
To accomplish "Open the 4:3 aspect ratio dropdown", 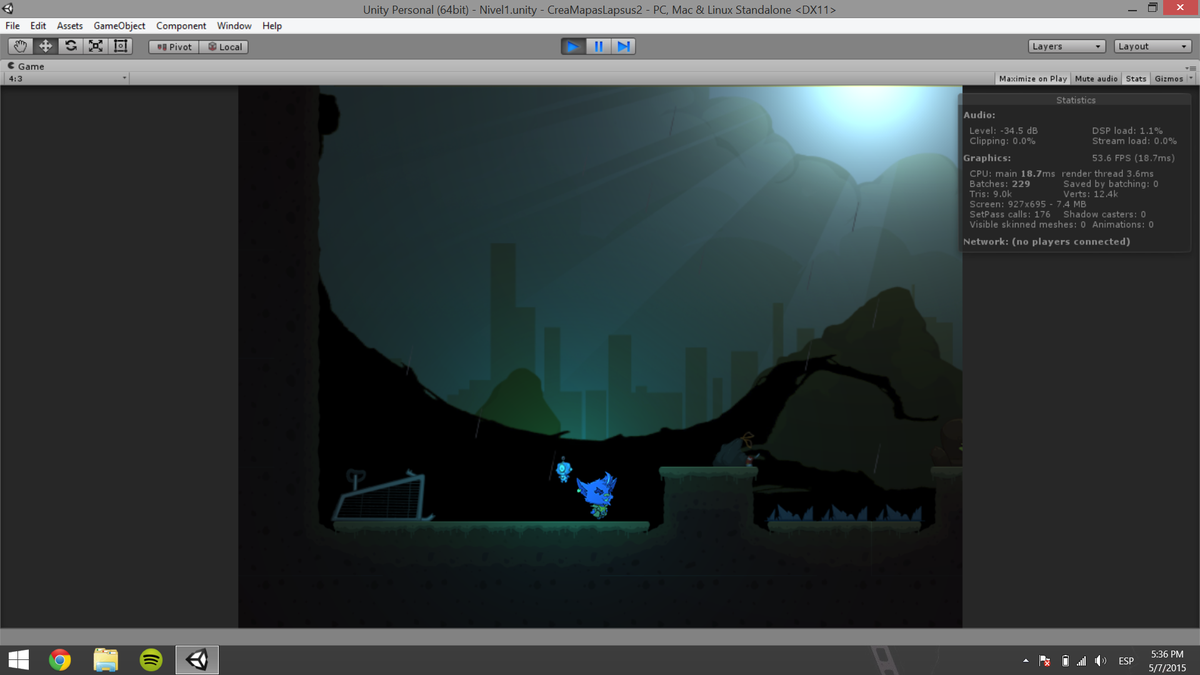I will (x=67, y=78).
